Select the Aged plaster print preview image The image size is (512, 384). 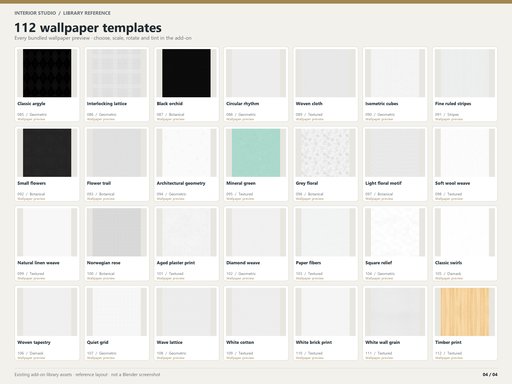pyautogui.click(x=186, y=232)
